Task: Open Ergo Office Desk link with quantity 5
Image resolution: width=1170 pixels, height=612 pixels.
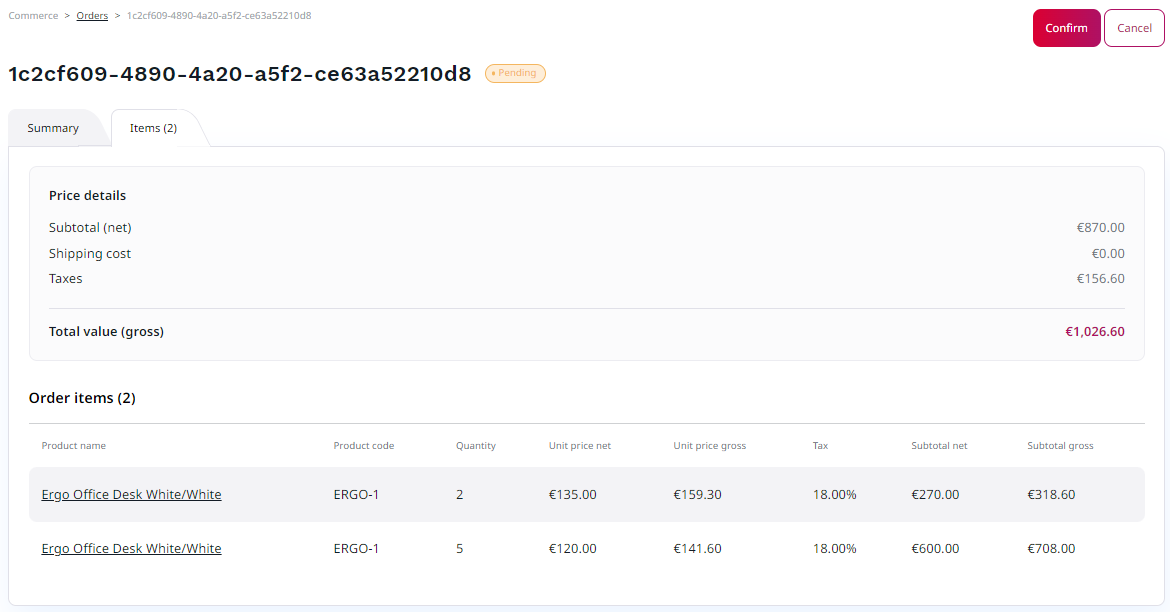Action: pyautogui.click(x=131, y=549)
